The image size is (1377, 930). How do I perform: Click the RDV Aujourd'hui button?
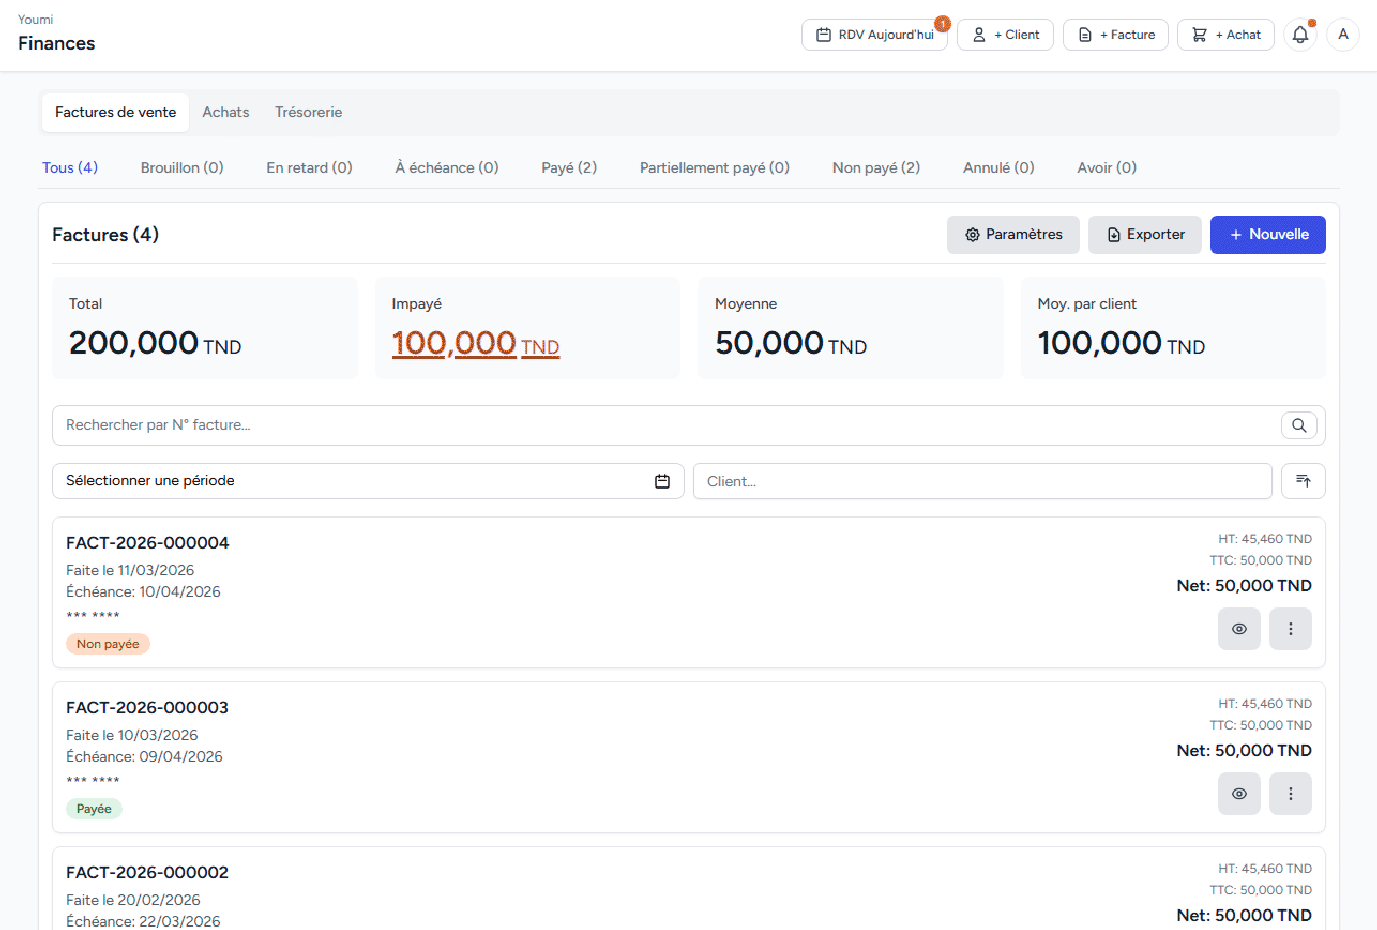(875, 35)
